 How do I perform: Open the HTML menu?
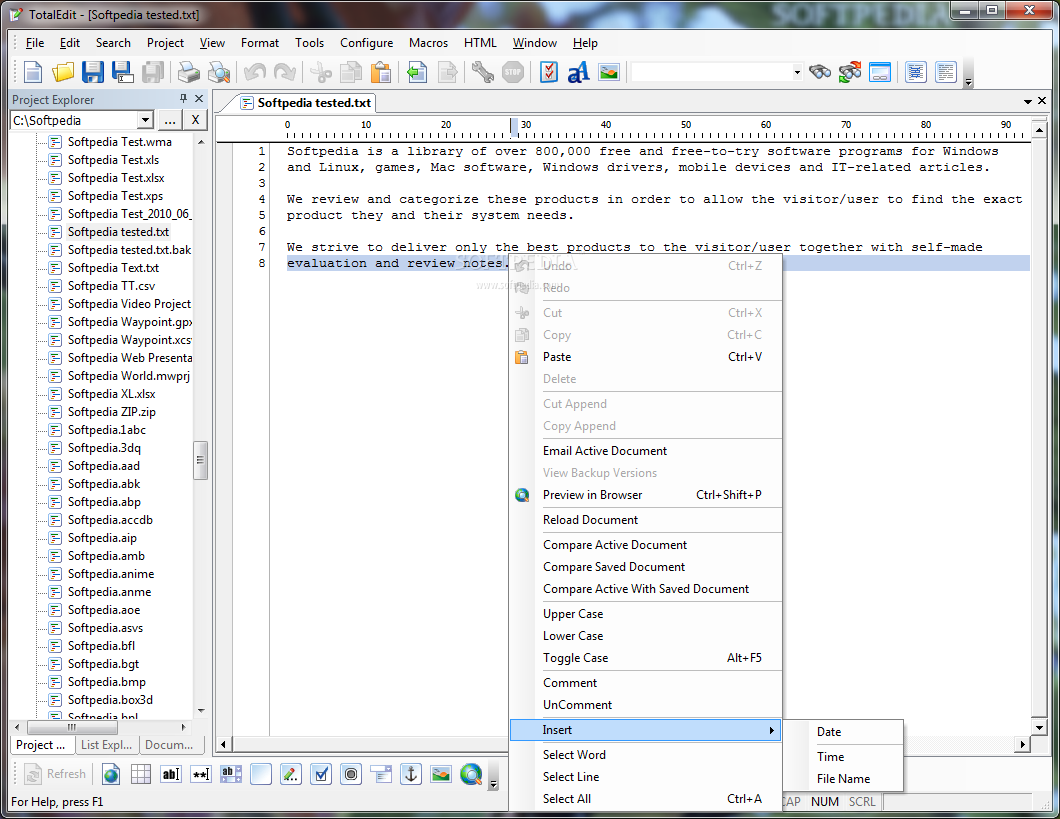click(x=480, y=43)
